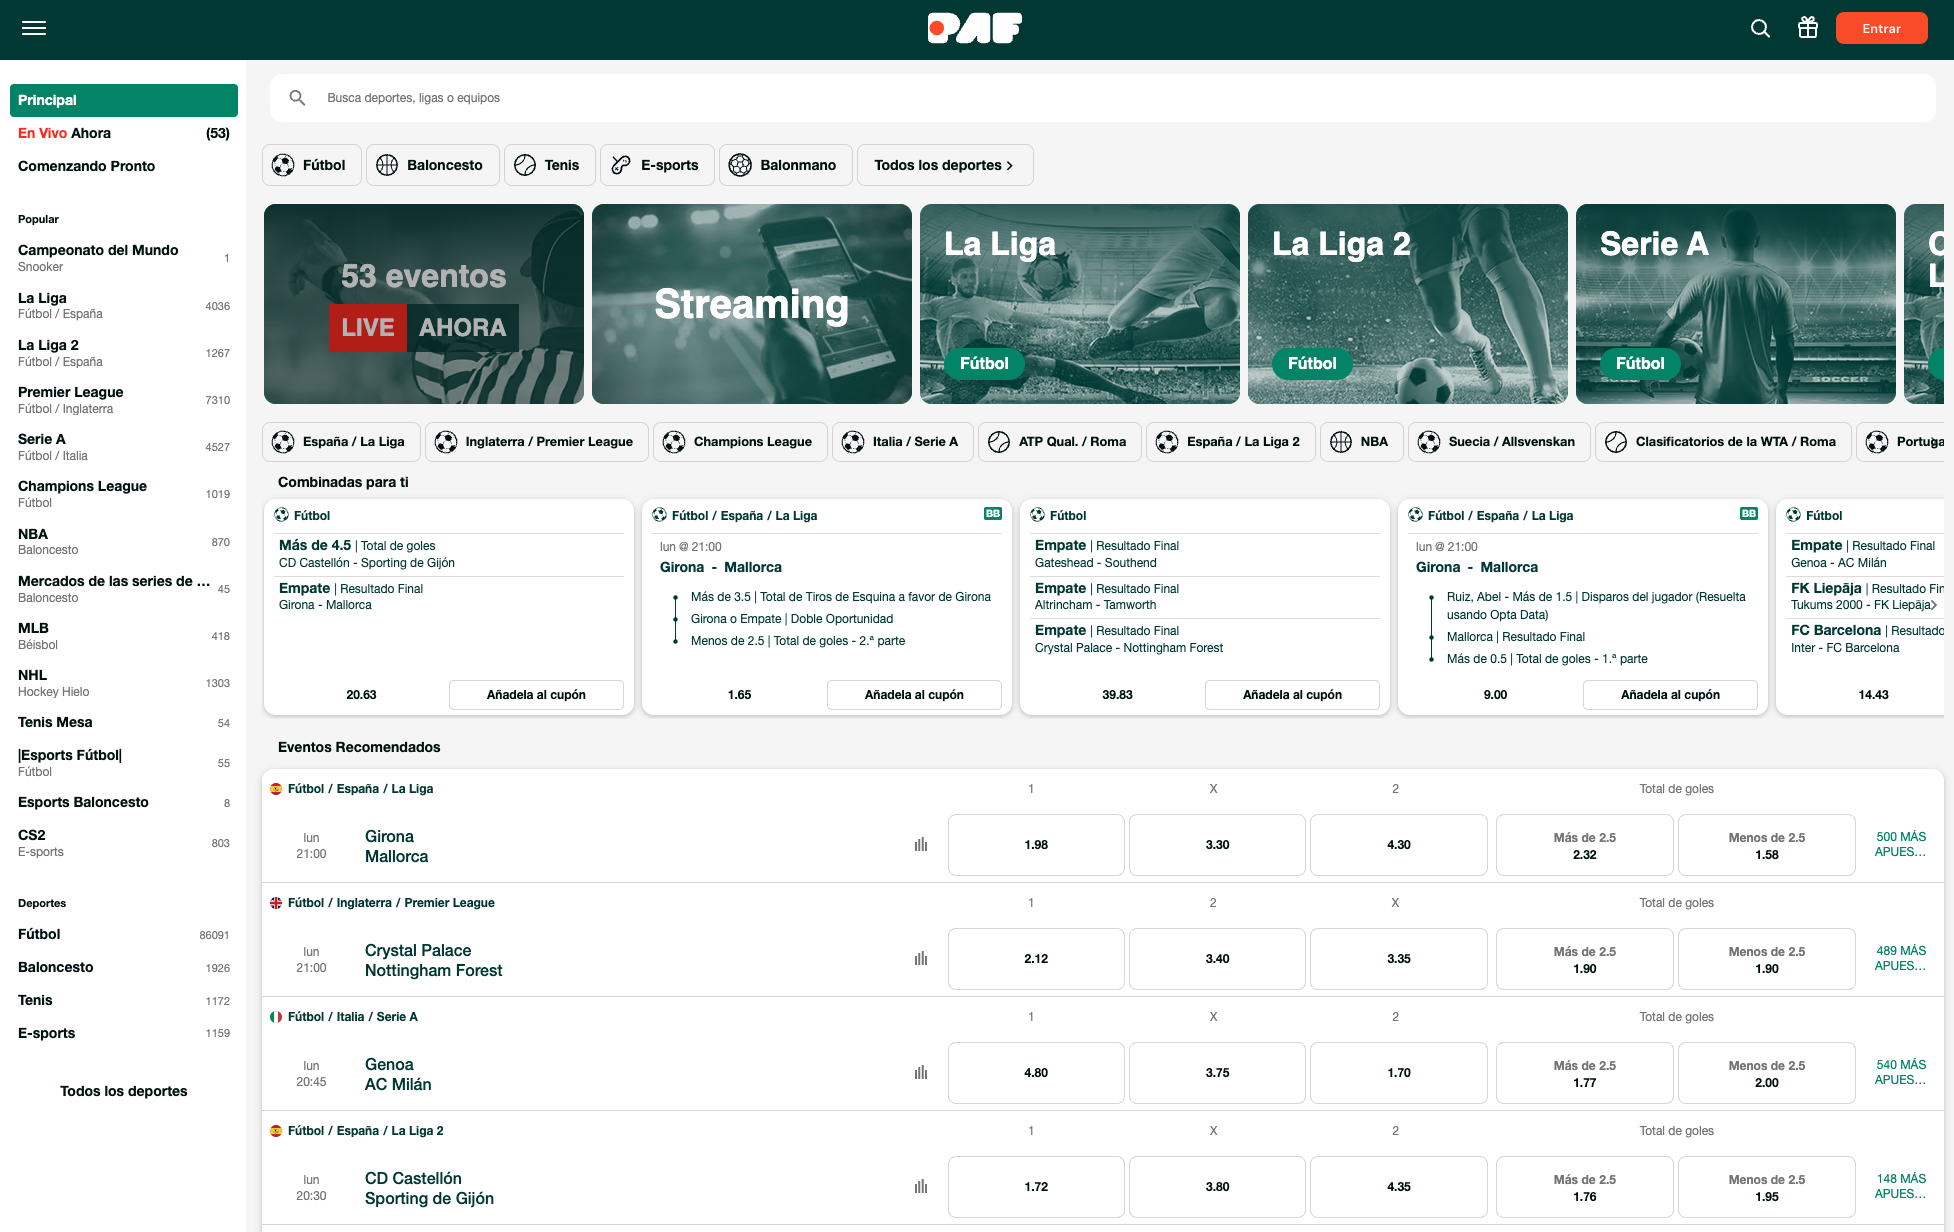Select ATP Qual. / Roma quick link
The width and height of the screenshot is (1954, 1232).
[x=1060, y=442]
